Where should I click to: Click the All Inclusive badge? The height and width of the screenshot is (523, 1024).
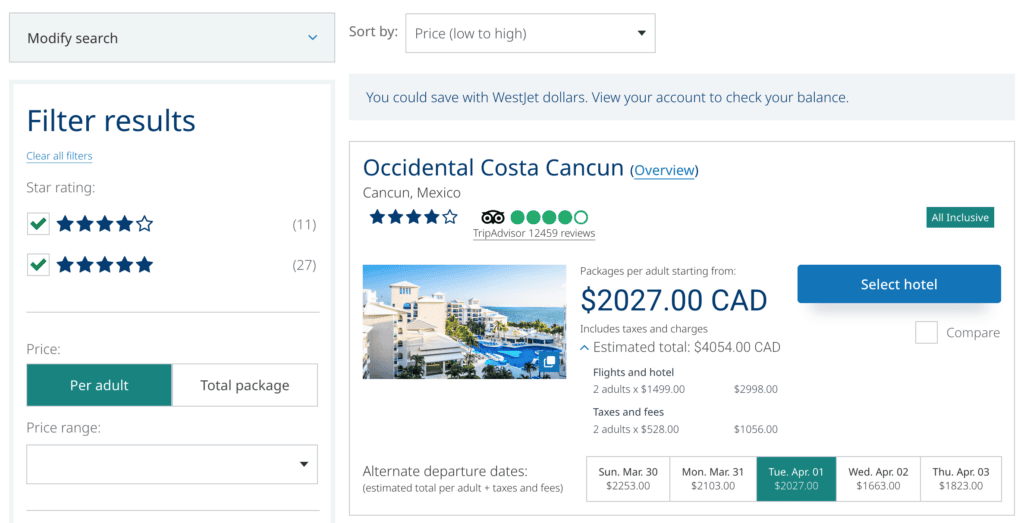[x=959, y=218]
